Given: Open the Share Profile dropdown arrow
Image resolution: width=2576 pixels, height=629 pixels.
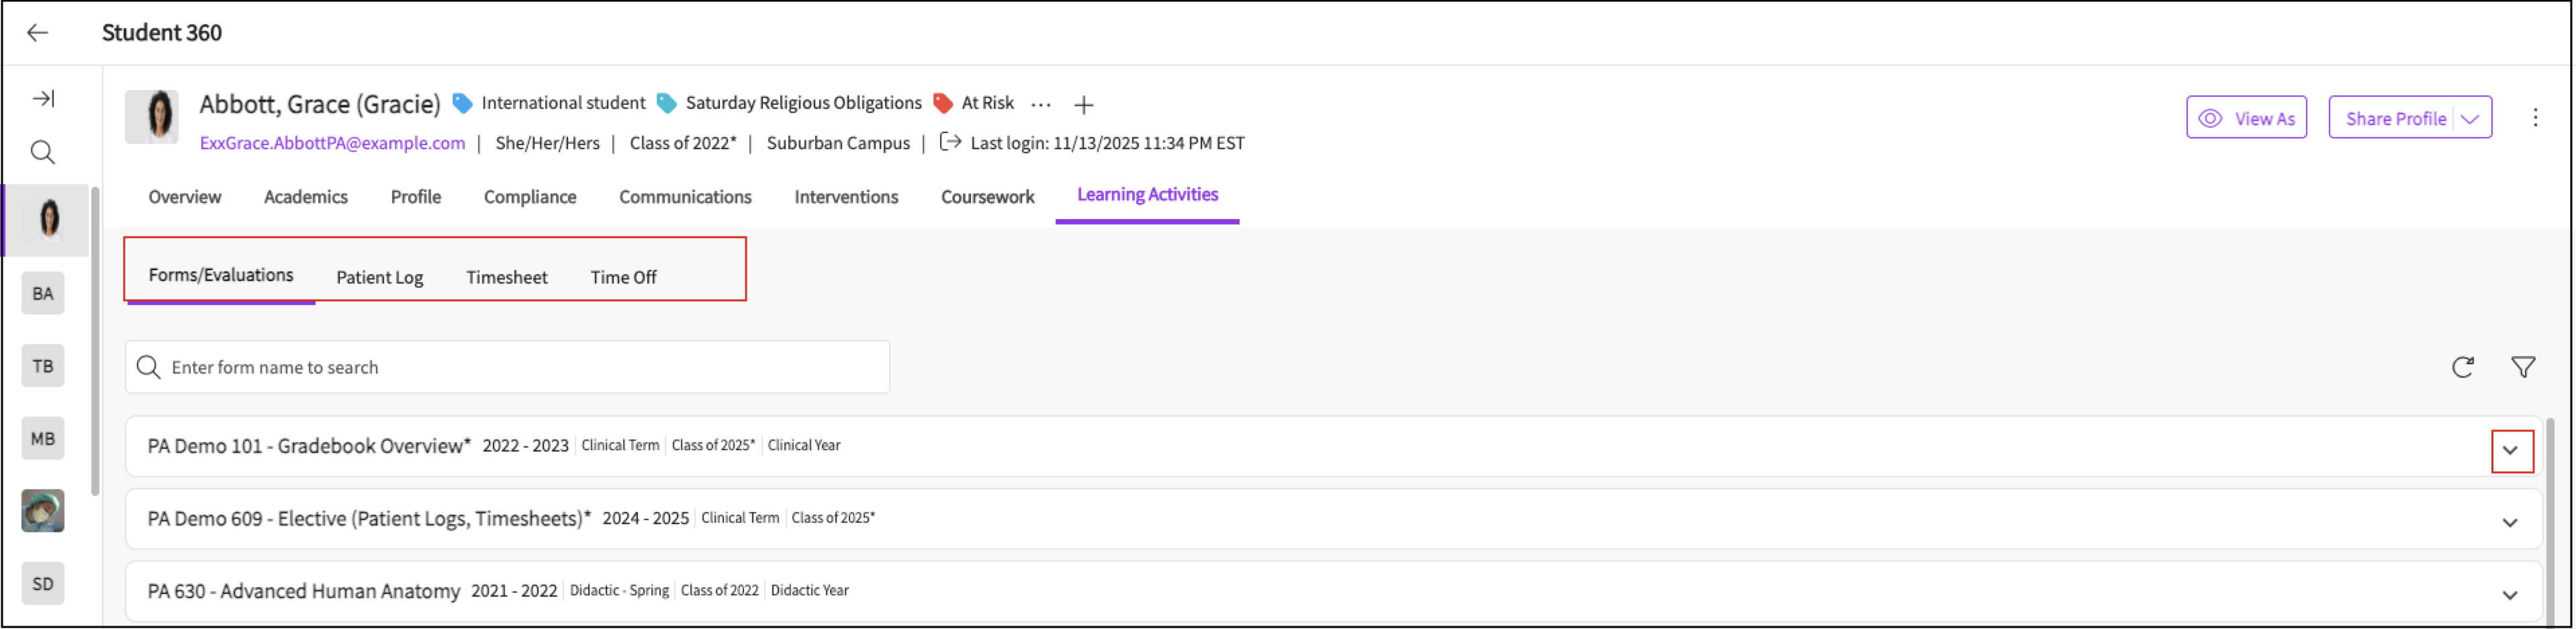Looking at the screenshot, I should pyautogui.click(x=2470, y=119).
